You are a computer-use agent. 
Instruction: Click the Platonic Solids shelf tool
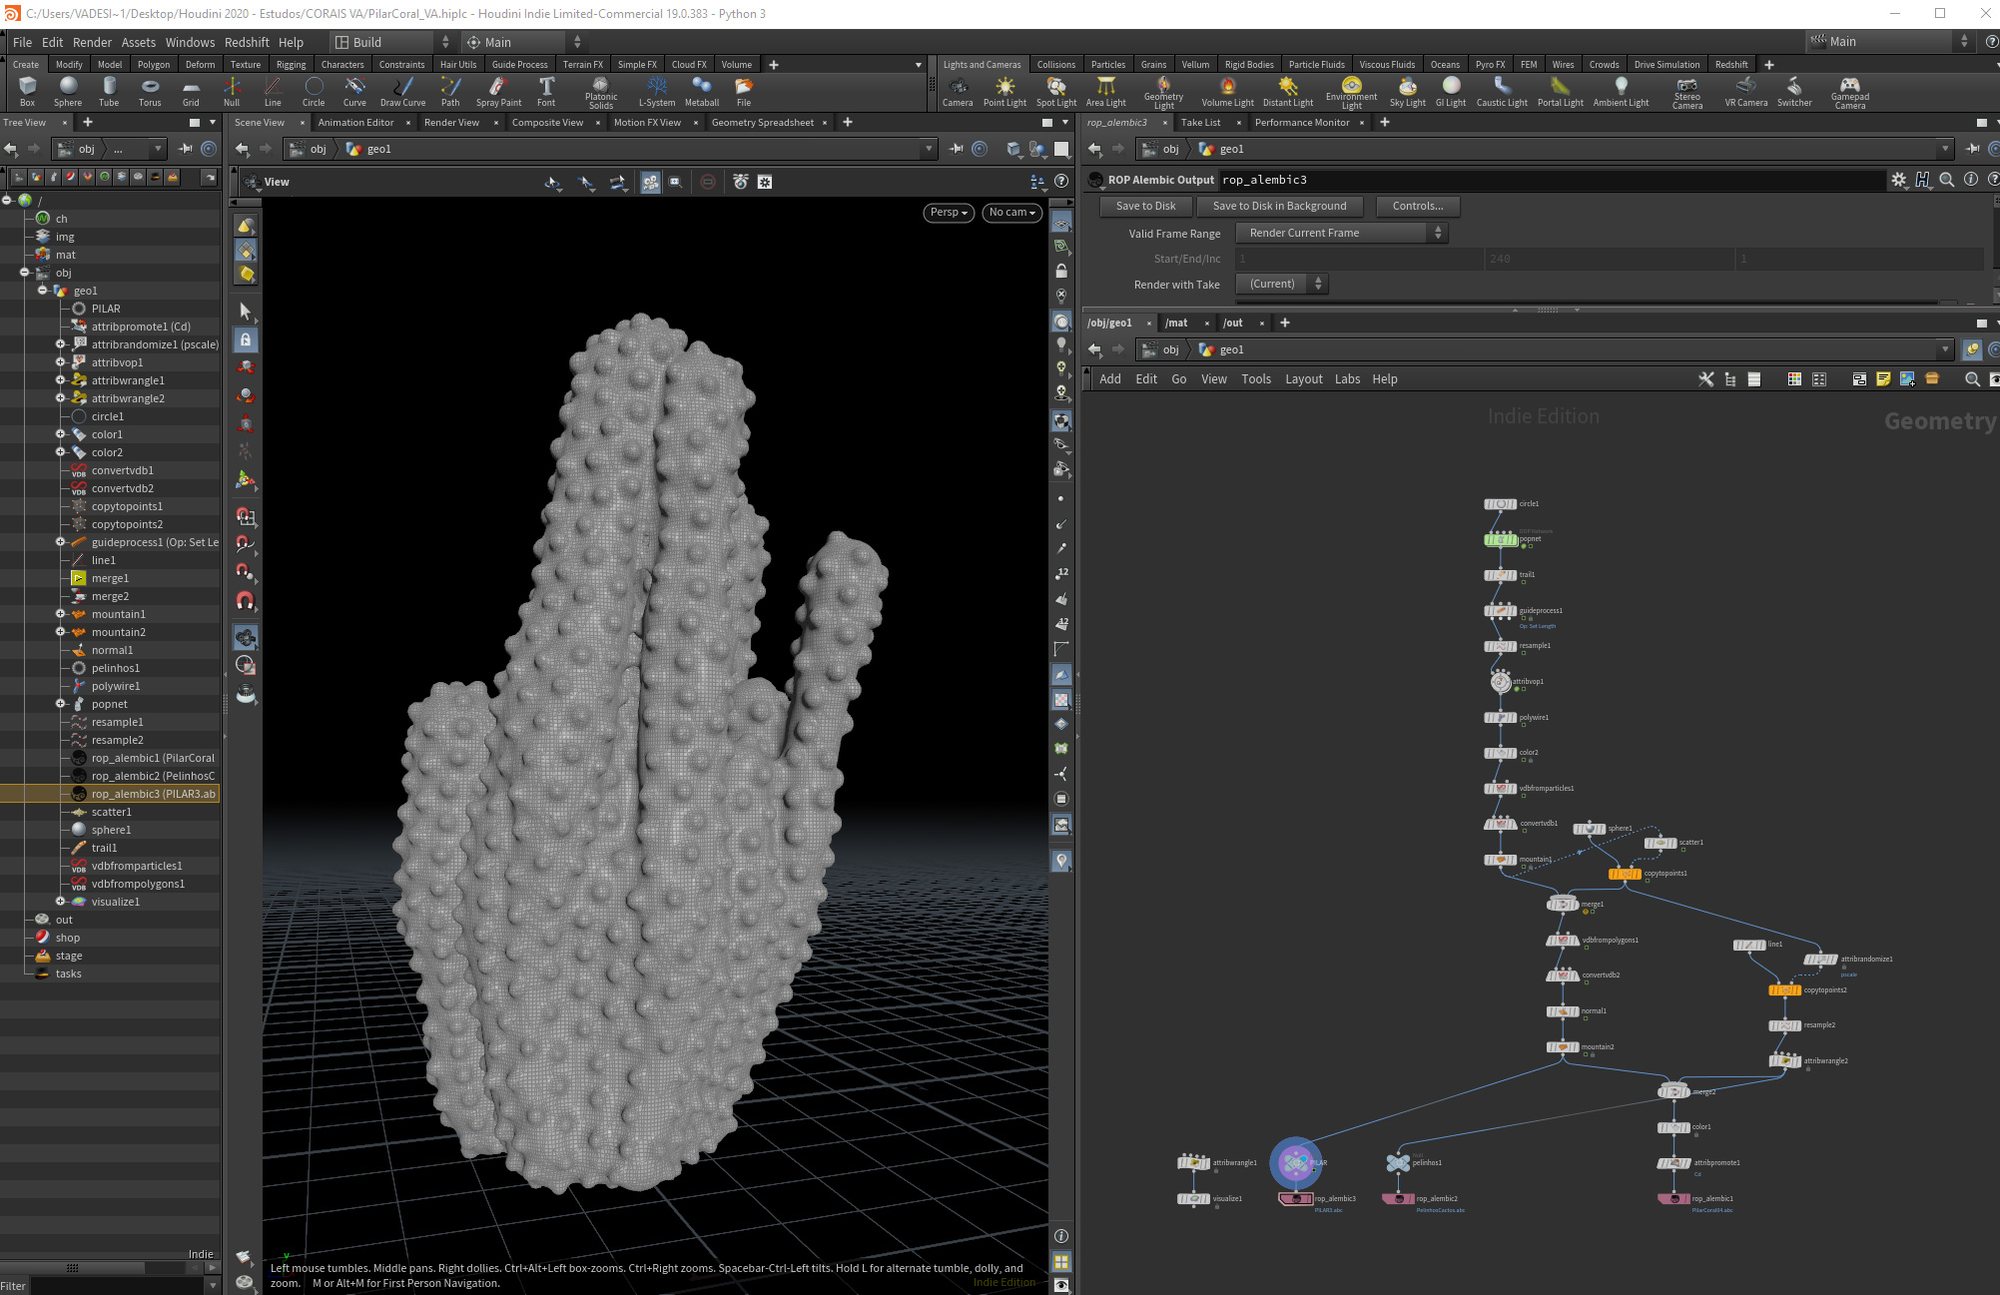[x=601, y=92]
